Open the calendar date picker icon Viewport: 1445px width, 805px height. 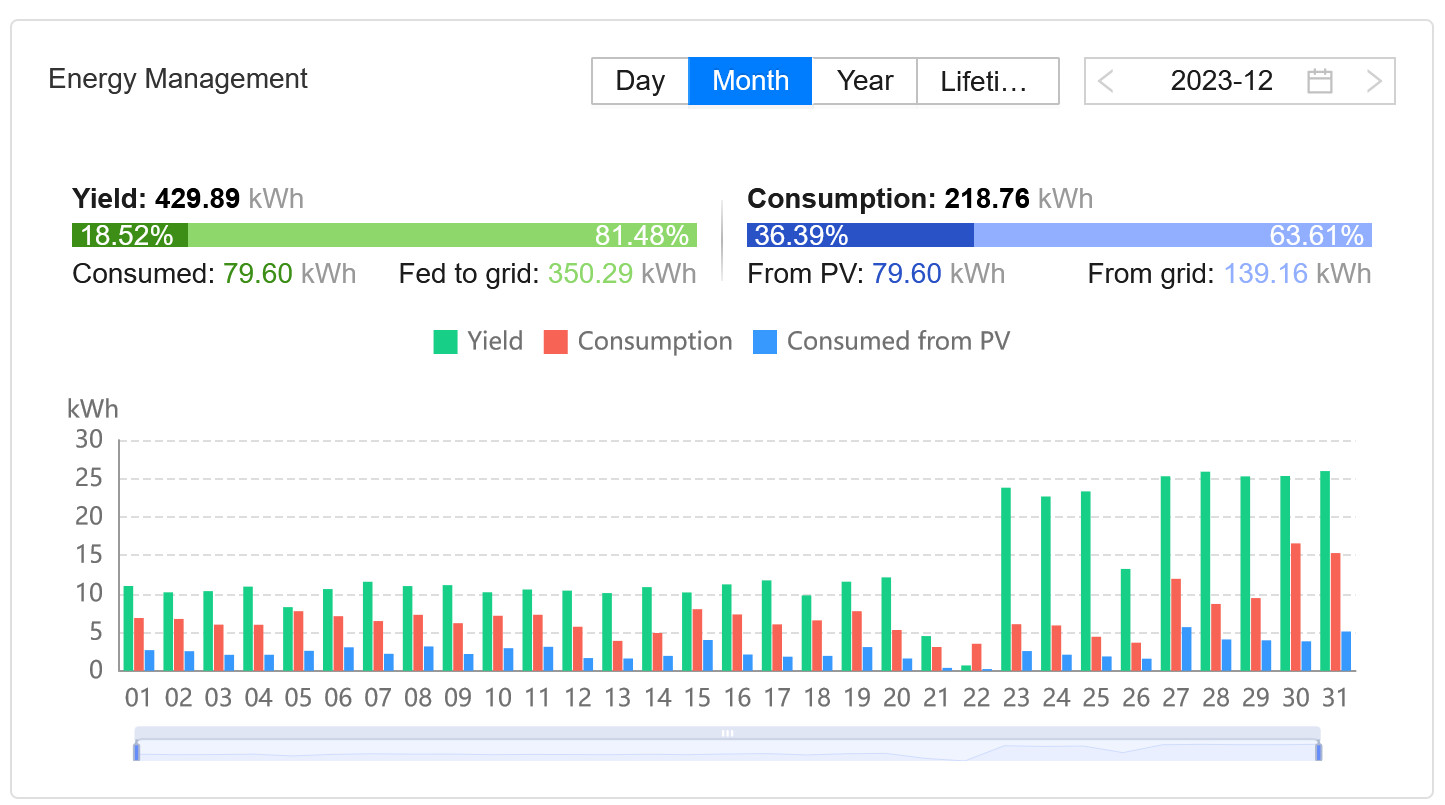point(1320,81)
